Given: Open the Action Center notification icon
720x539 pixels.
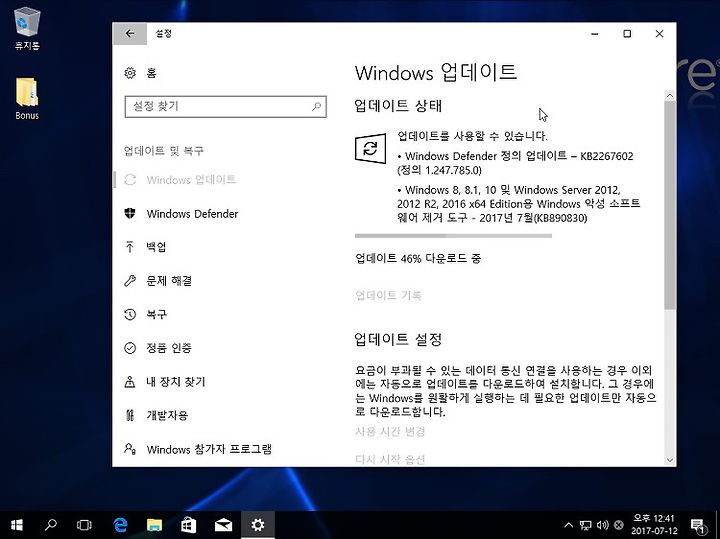Looking at the screenshot, I should [x=698, y=525].
